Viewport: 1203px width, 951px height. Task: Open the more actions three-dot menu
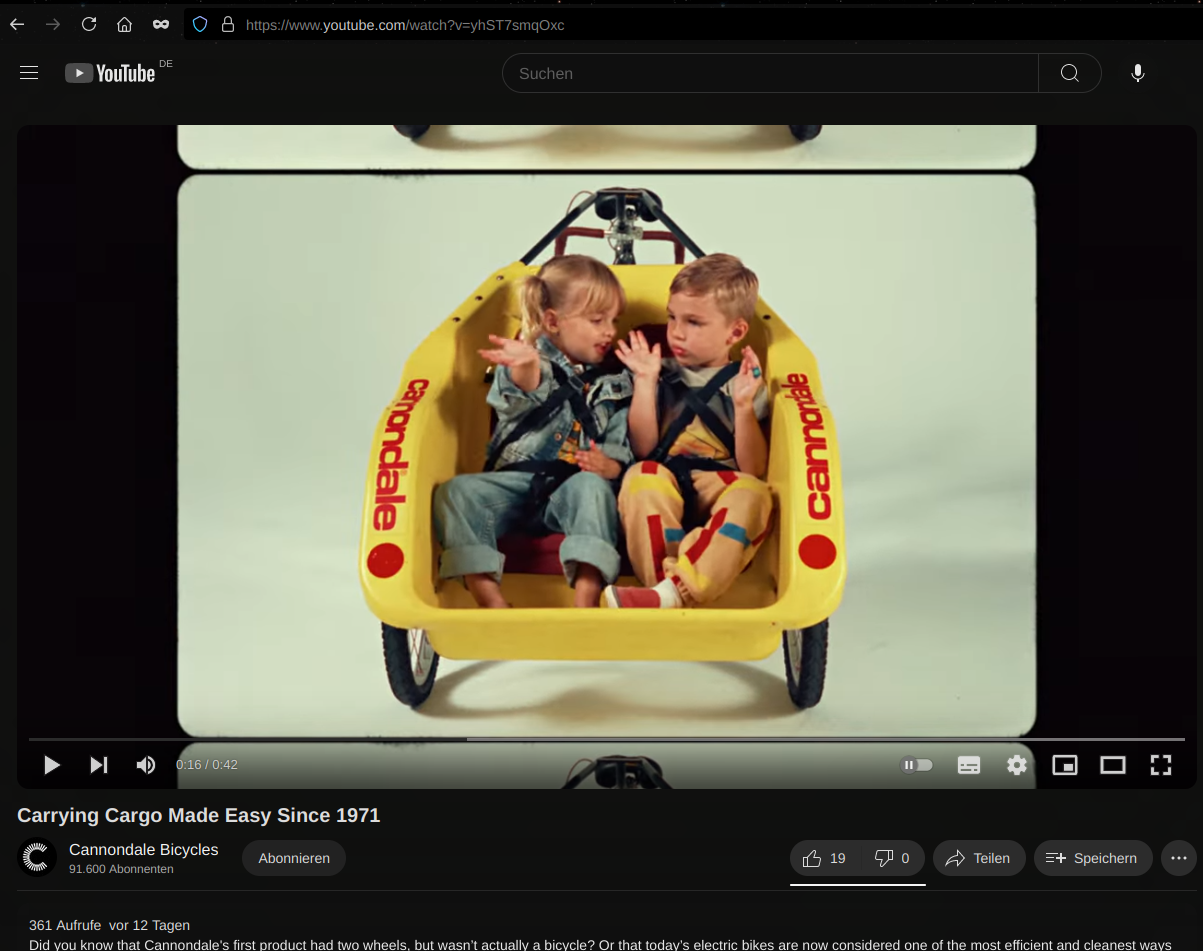pos(1179,858)
